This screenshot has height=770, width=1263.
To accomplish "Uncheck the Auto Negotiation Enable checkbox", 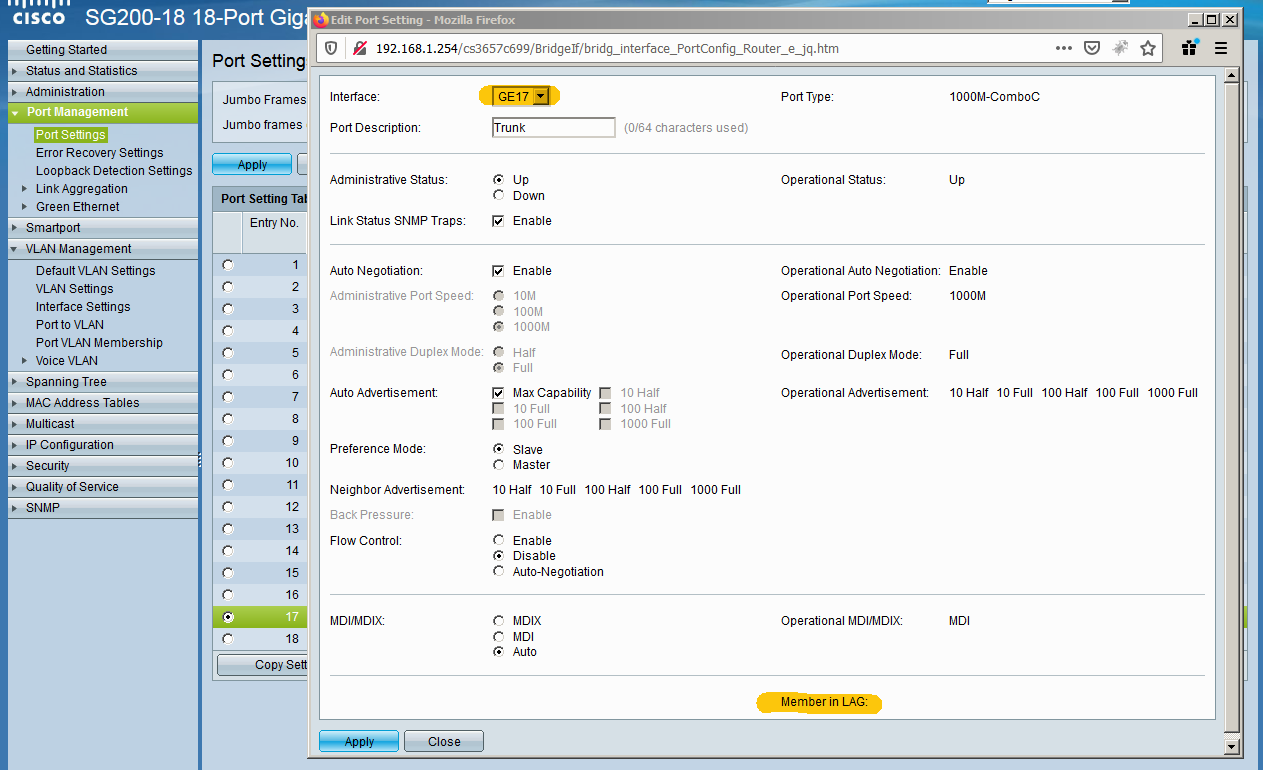I will pos(498,271).
